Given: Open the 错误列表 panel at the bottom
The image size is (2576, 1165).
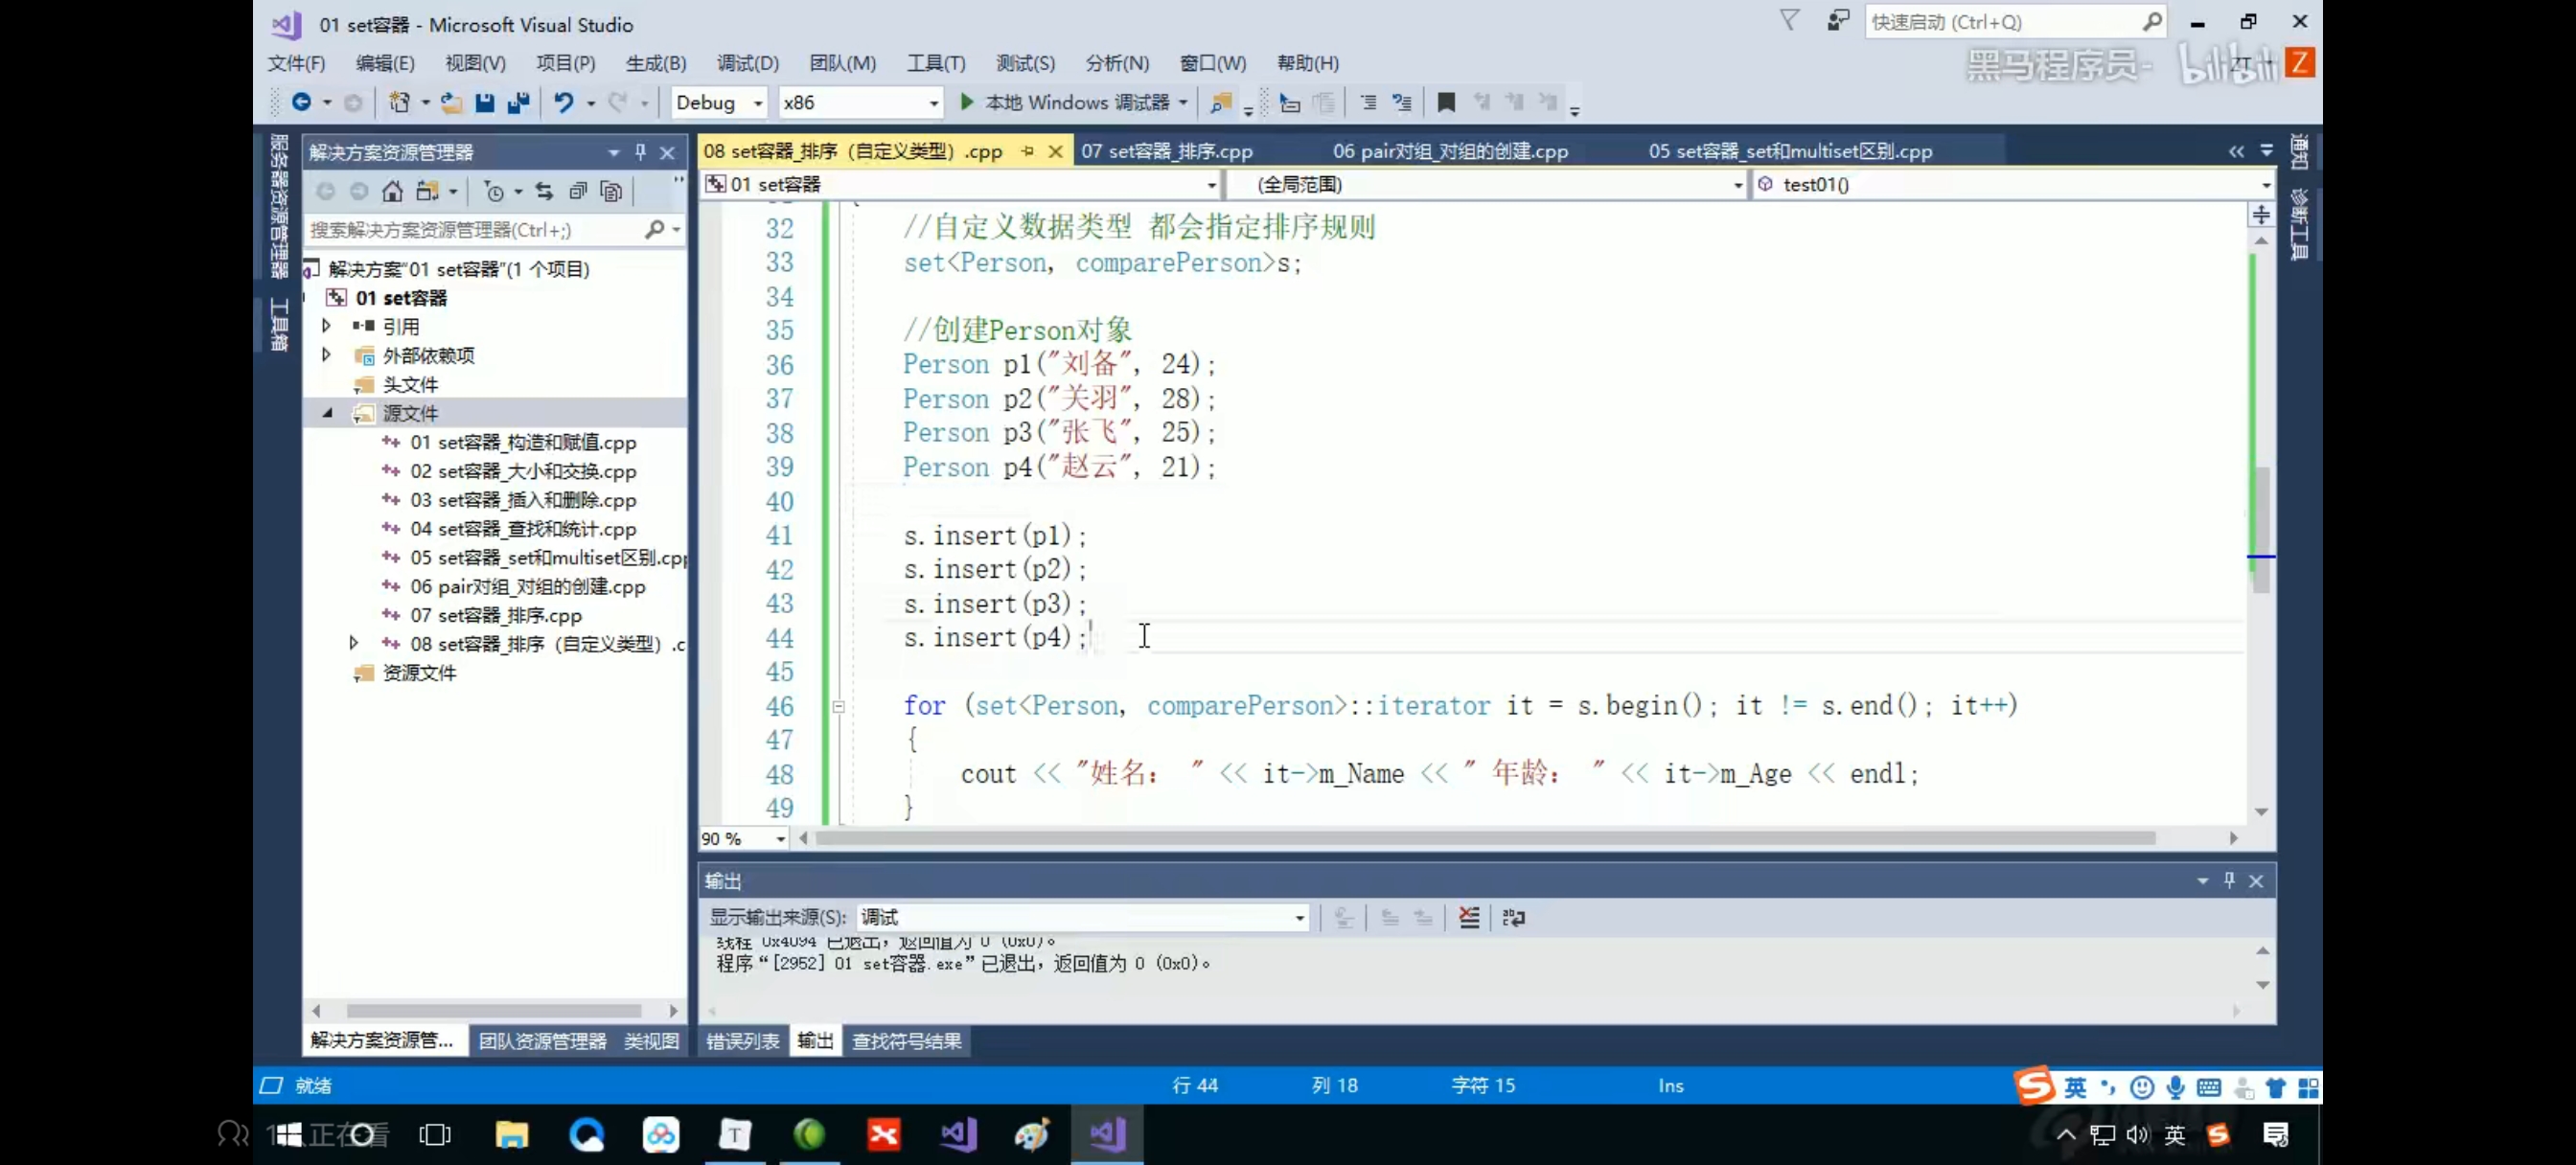Looking at the screenshot, I should click(x=742, y=1040).
